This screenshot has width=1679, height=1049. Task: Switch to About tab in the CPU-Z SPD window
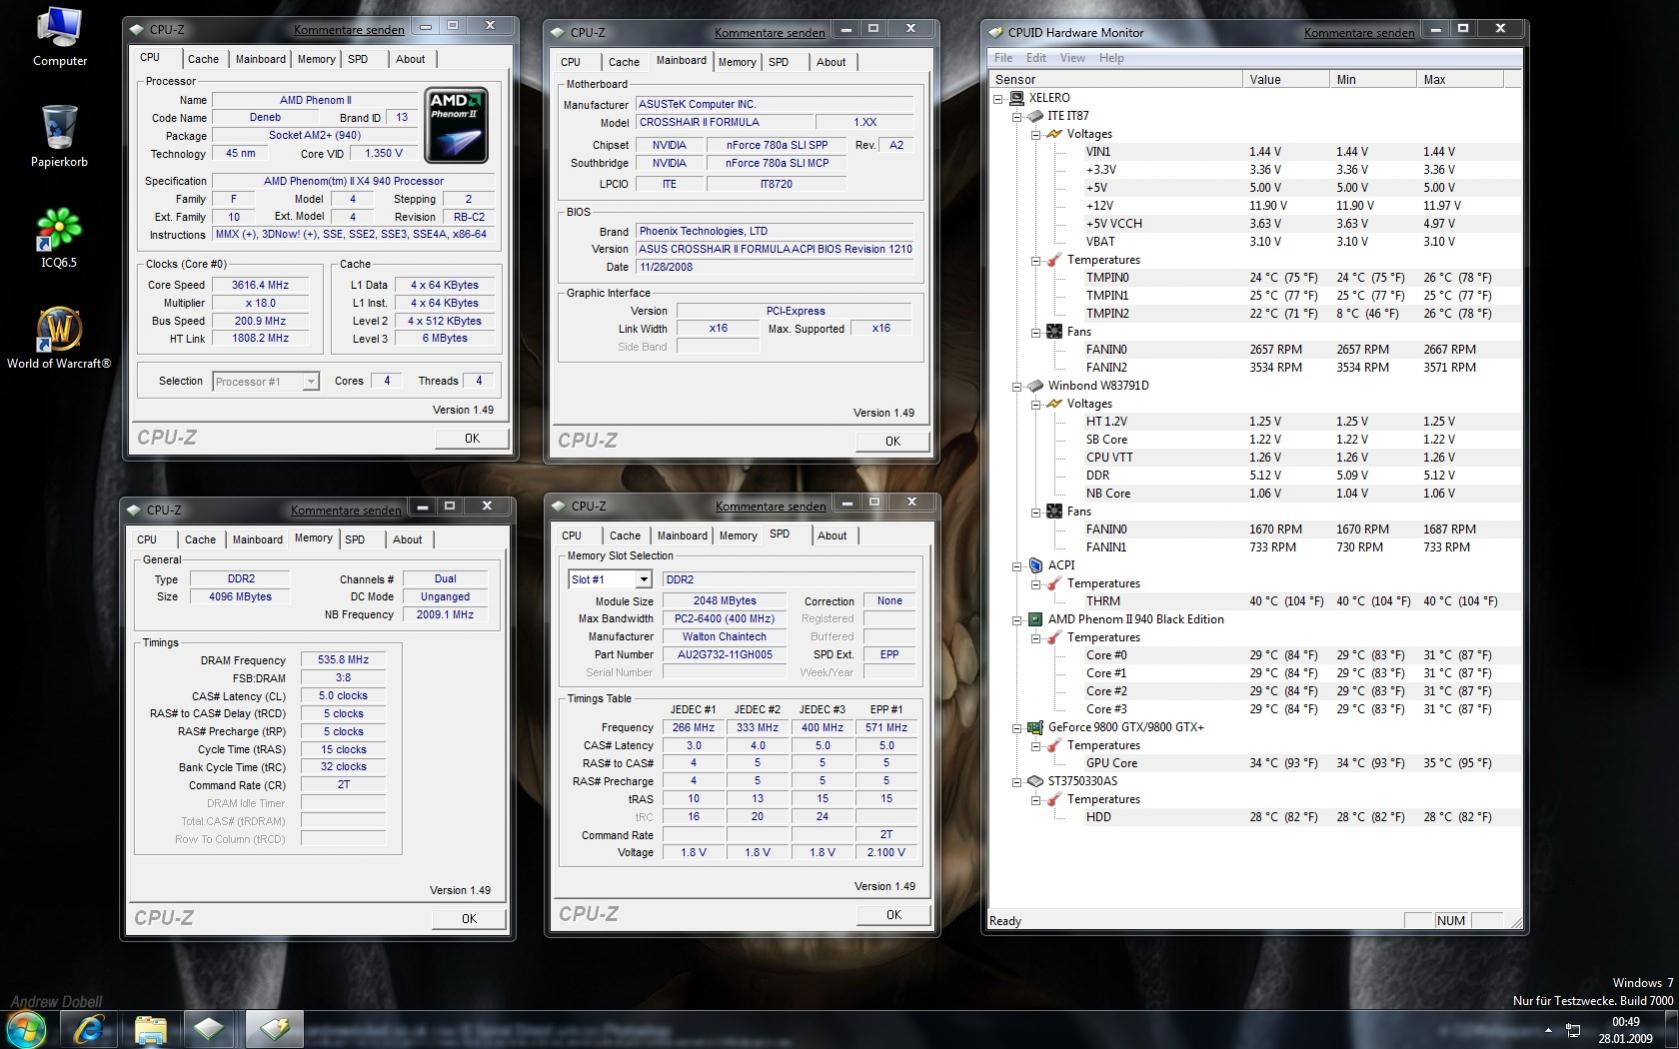coord(832,536)
